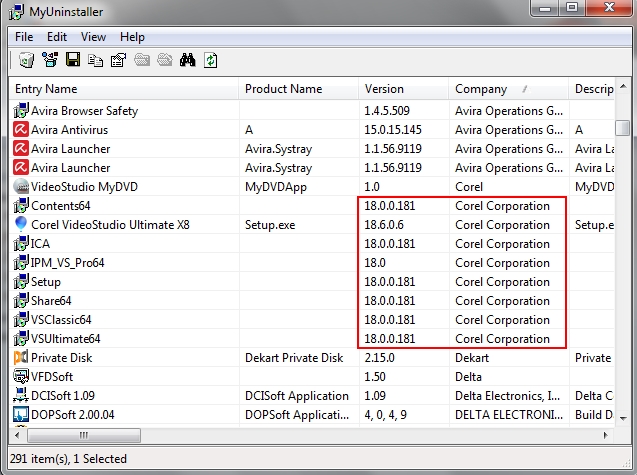Image resolution: width=637 pixels, height=475 pixels.
Task: Open the File menu
Action: pyautogui.click(x=24, y=37)
